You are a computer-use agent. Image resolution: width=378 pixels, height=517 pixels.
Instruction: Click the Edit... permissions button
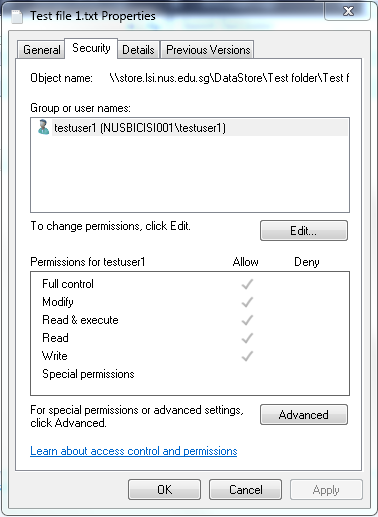click(304, 231)
